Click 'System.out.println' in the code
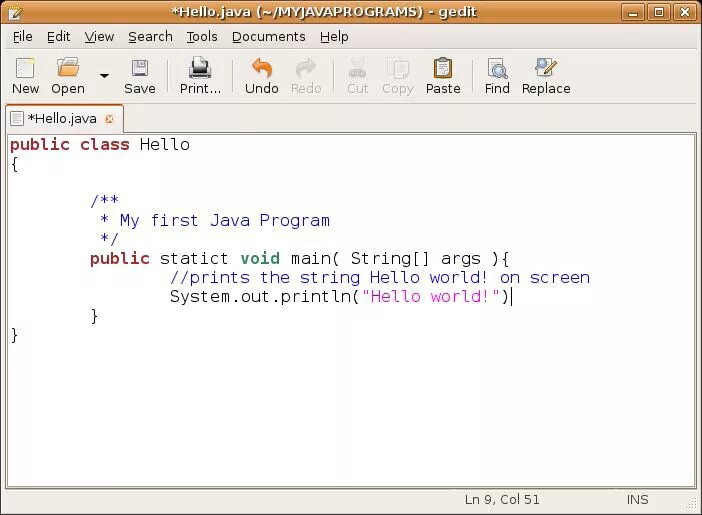702x515 pixels. tap(261, 297)
